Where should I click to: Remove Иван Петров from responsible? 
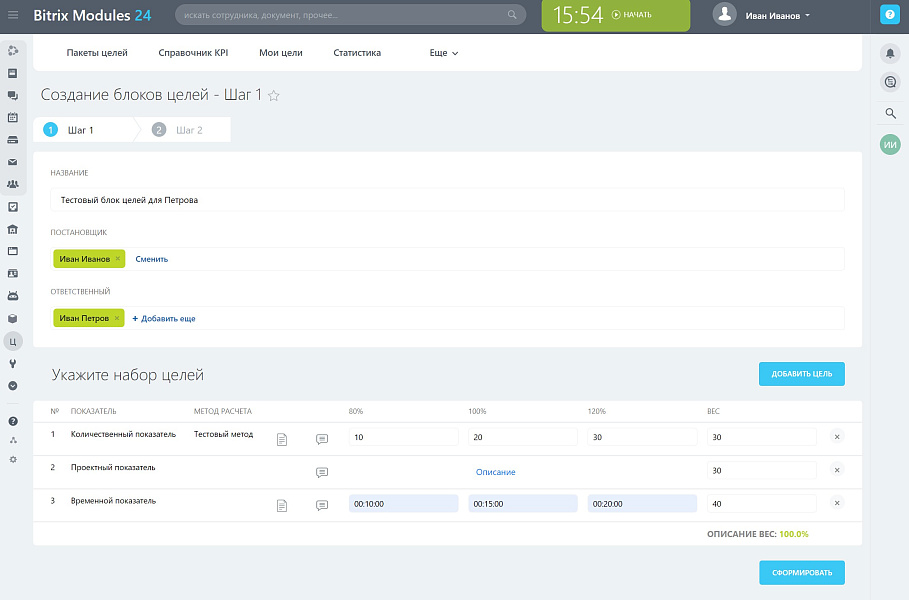(x=117, y=318)
